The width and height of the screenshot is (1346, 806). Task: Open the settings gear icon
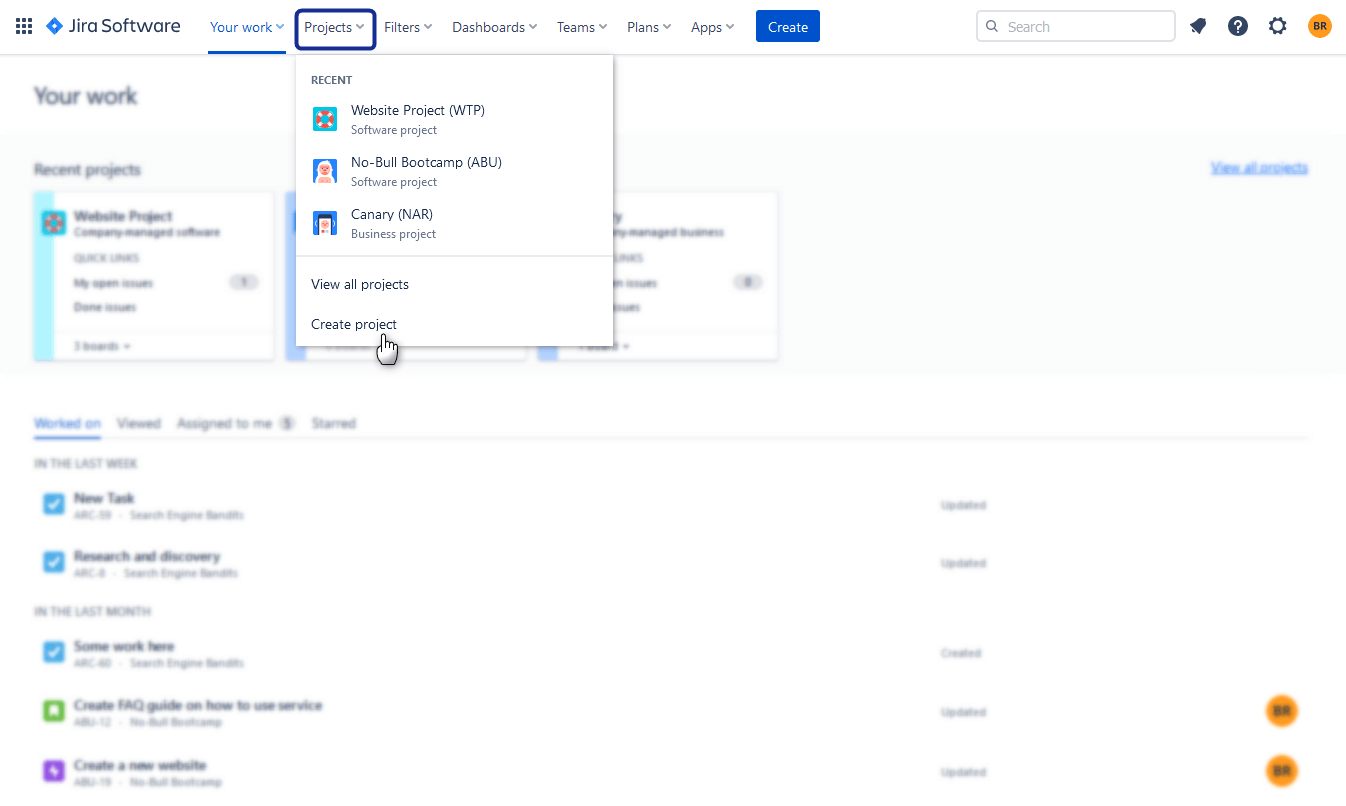tap(1278, 27)
